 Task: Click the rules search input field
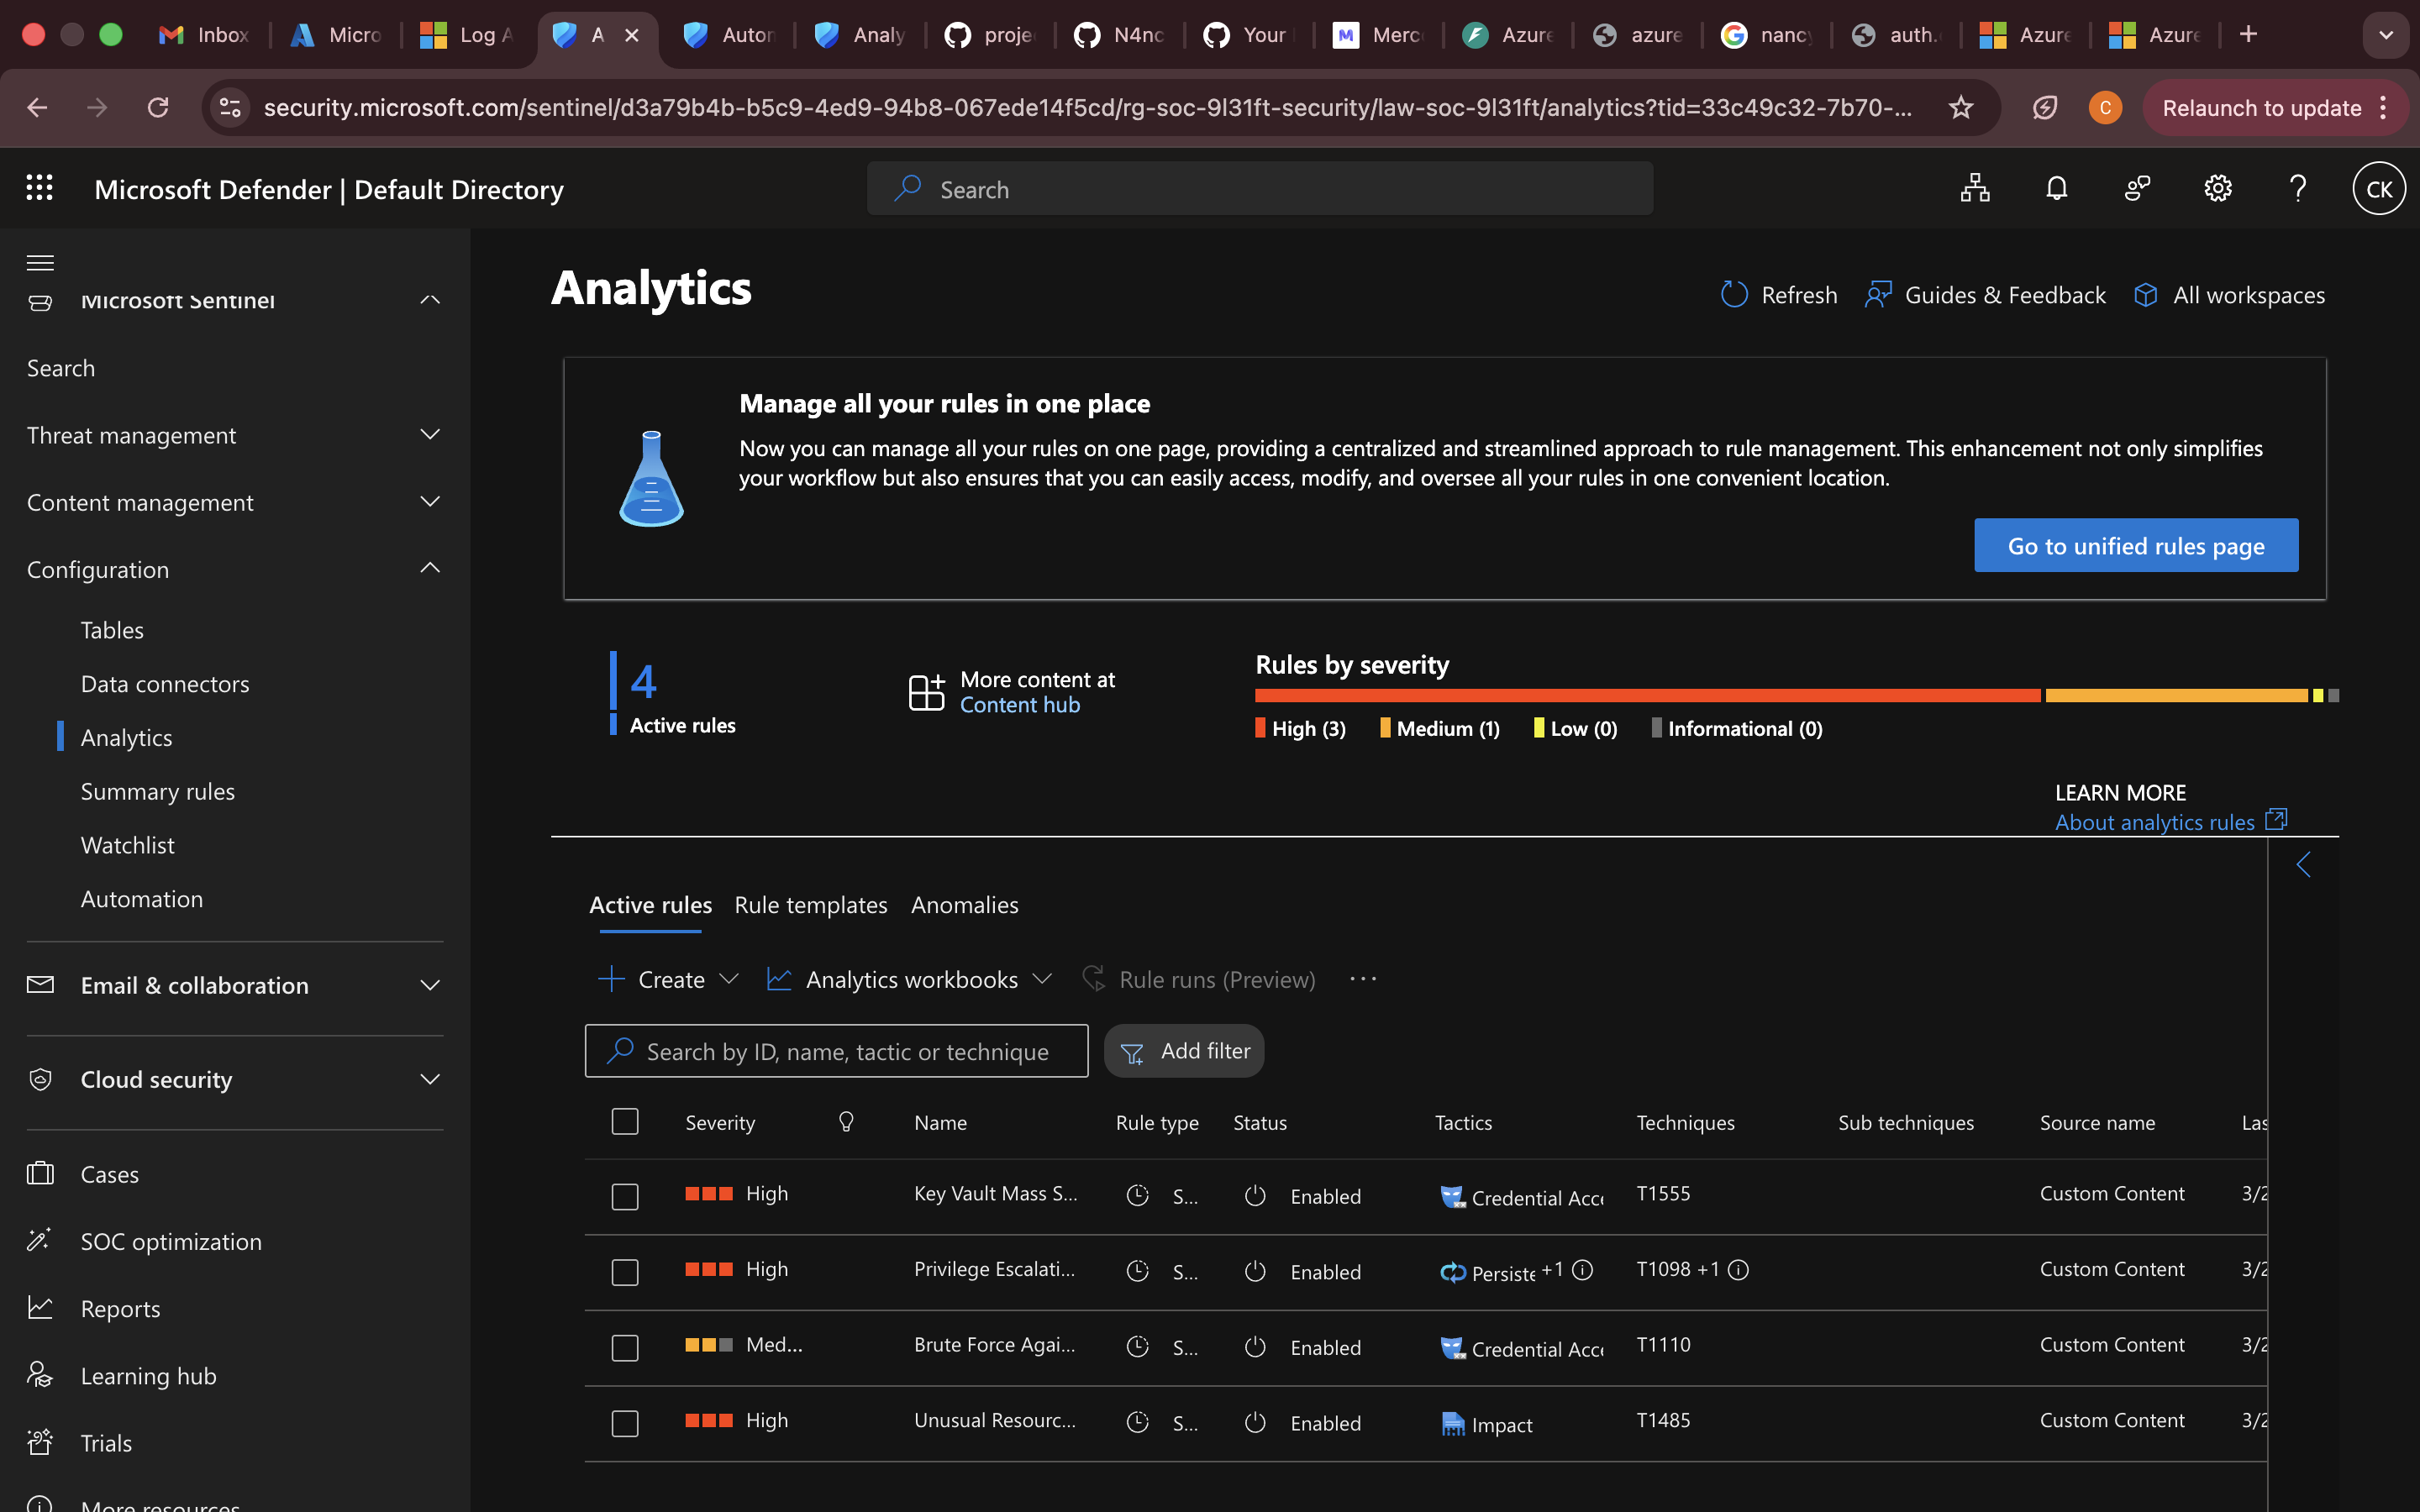coord(846,1051)
